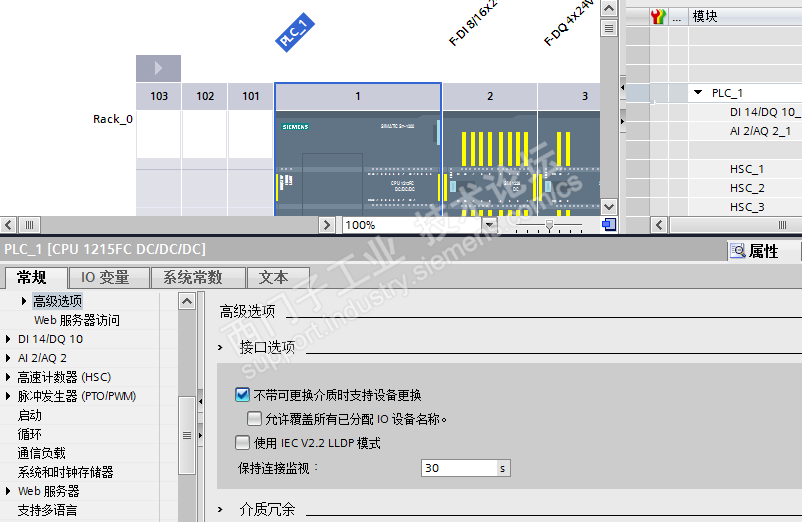Select 启动 in properties tree
802x522 pixels.
click(30, 415)
